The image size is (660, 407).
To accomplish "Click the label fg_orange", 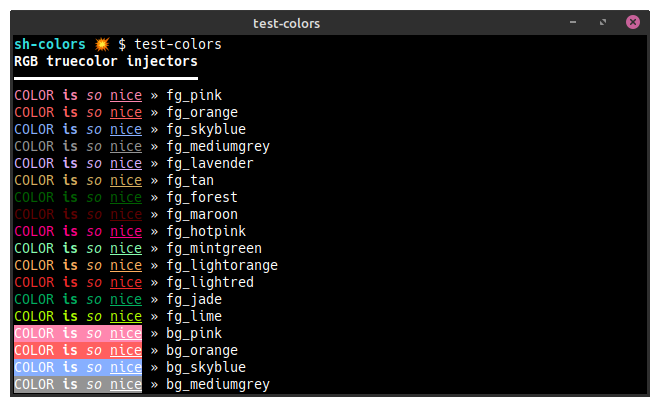I will 202,112.
